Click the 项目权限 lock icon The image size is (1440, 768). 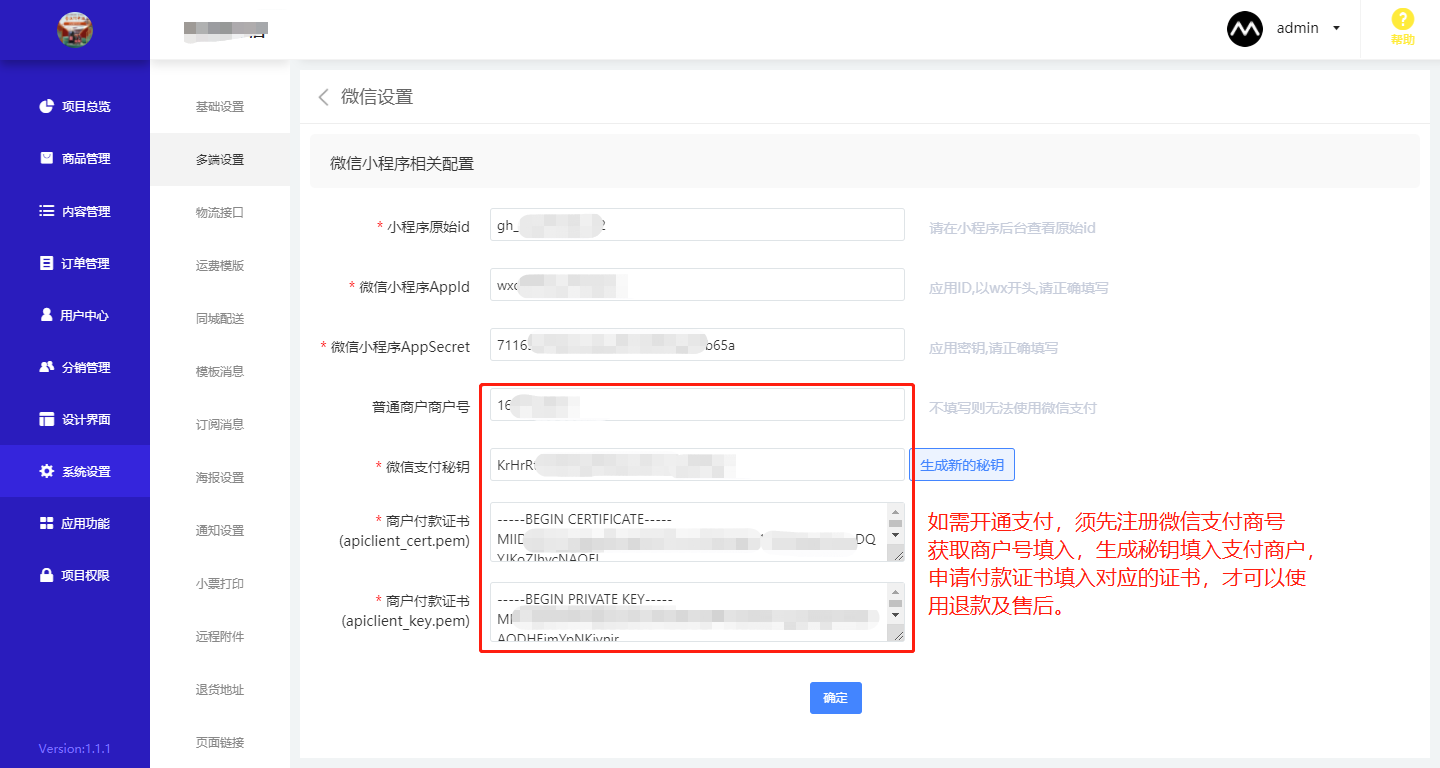point(46,575)
